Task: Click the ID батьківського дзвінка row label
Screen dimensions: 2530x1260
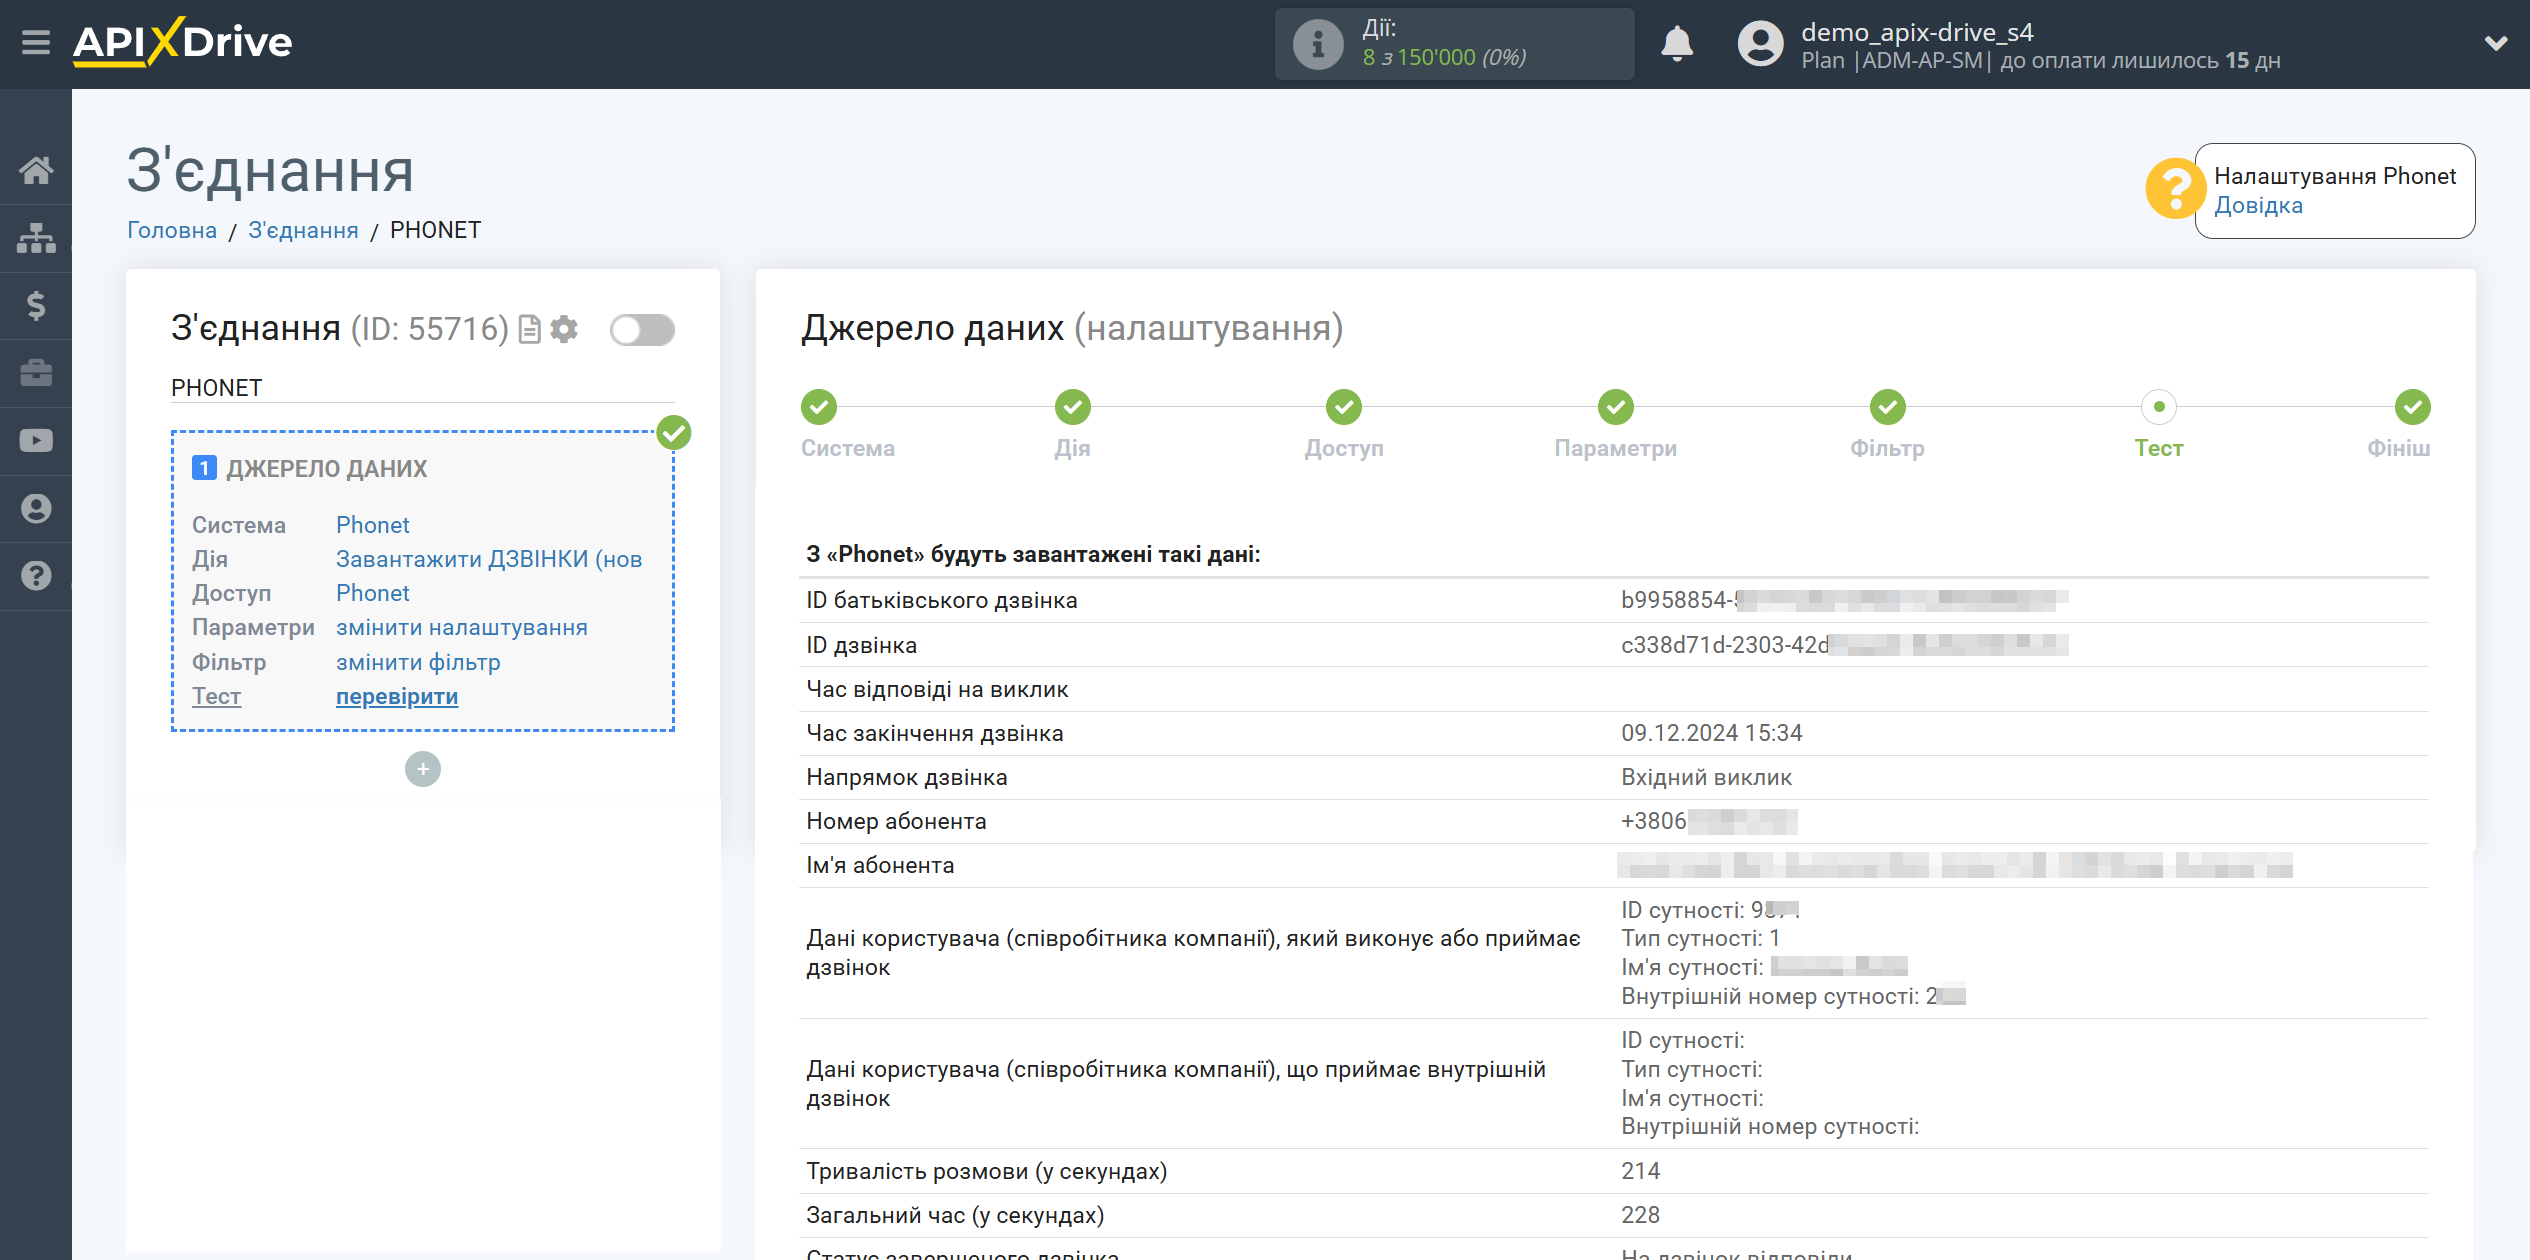Action: pos(942,600)
